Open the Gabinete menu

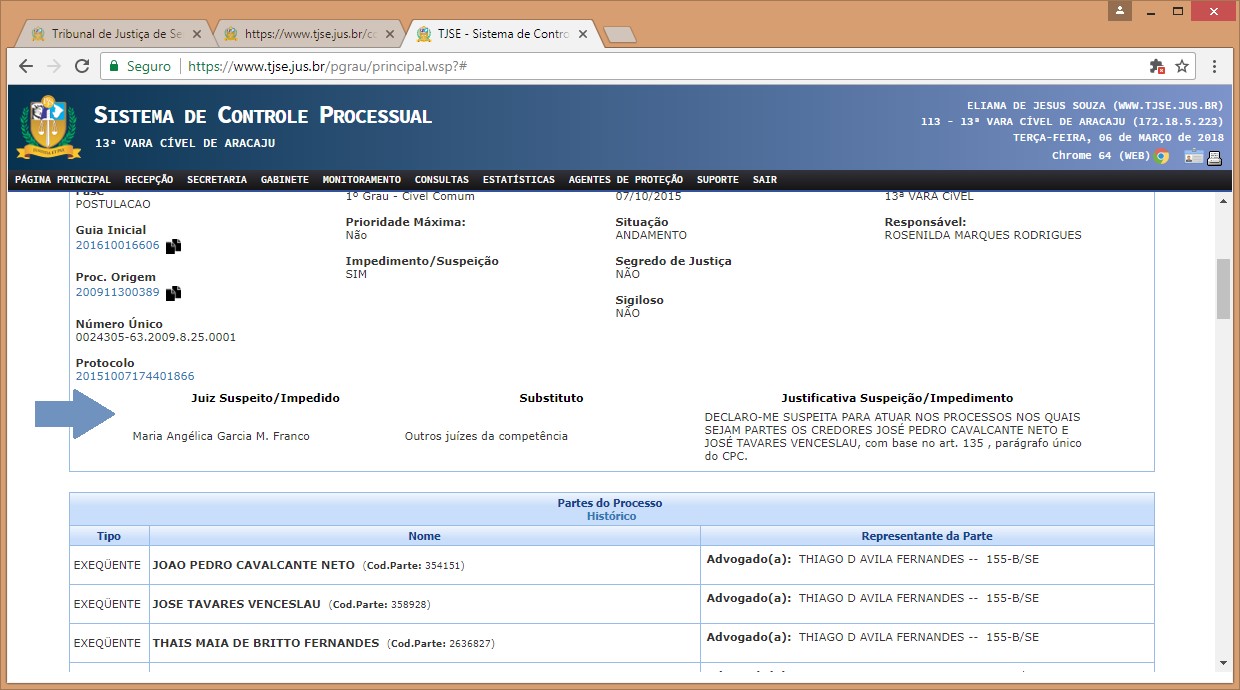(284, 180)
